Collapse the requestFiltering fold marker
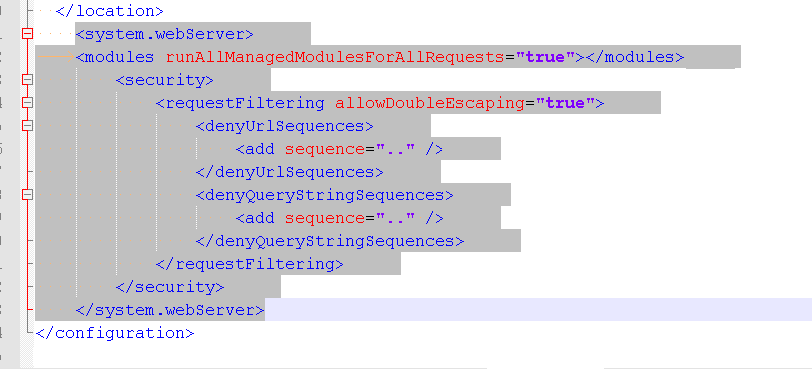The height and width of the screenshot is (370, 812). pos(27,103)
